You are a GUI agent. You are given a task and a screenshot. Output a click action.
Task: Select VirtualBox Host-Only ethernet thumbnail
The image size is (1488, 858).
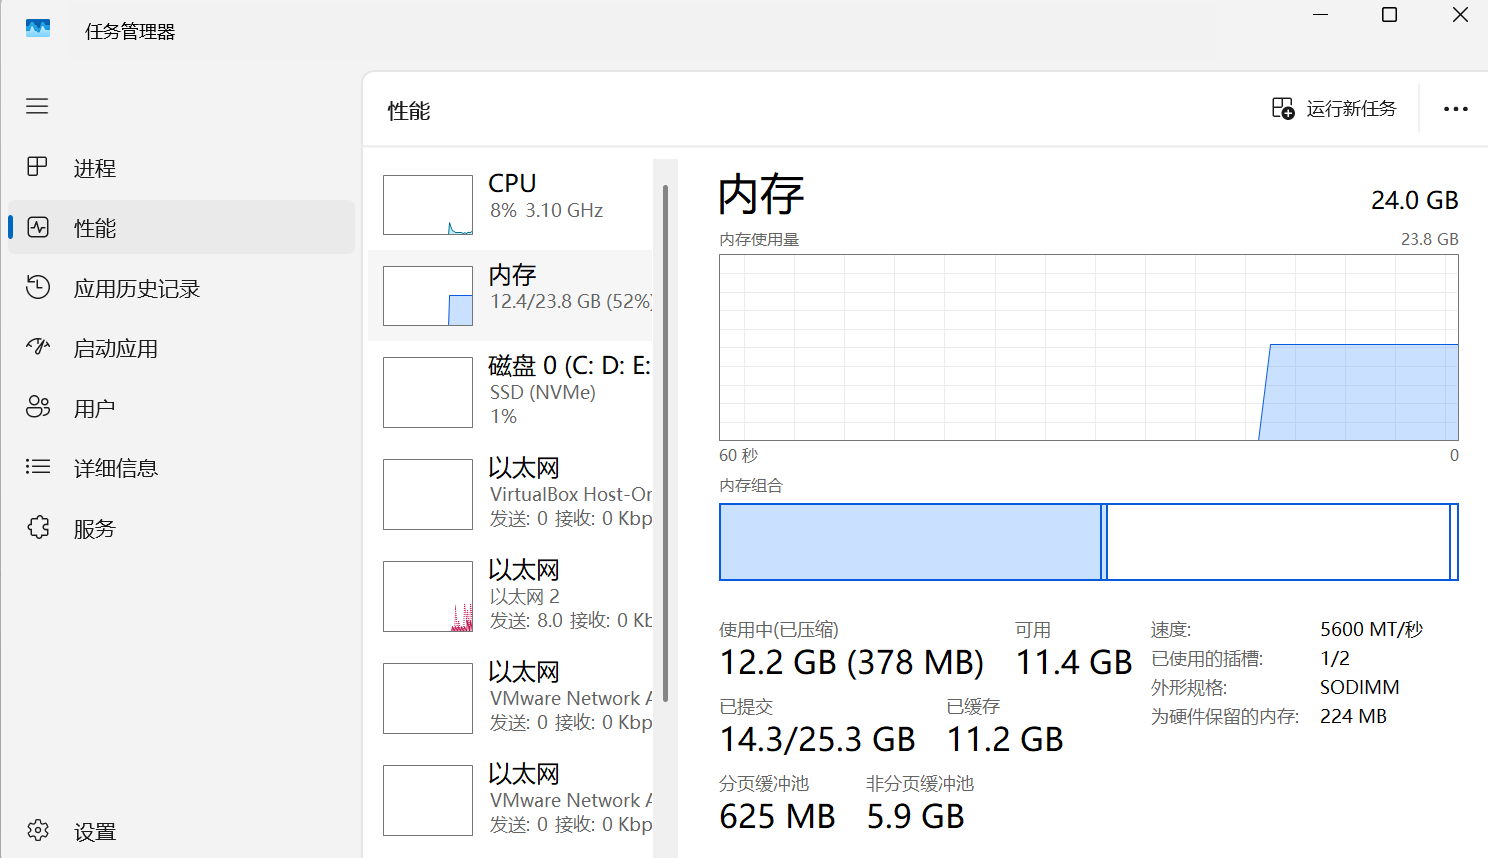pyautogui.click(x=428, y=494)
